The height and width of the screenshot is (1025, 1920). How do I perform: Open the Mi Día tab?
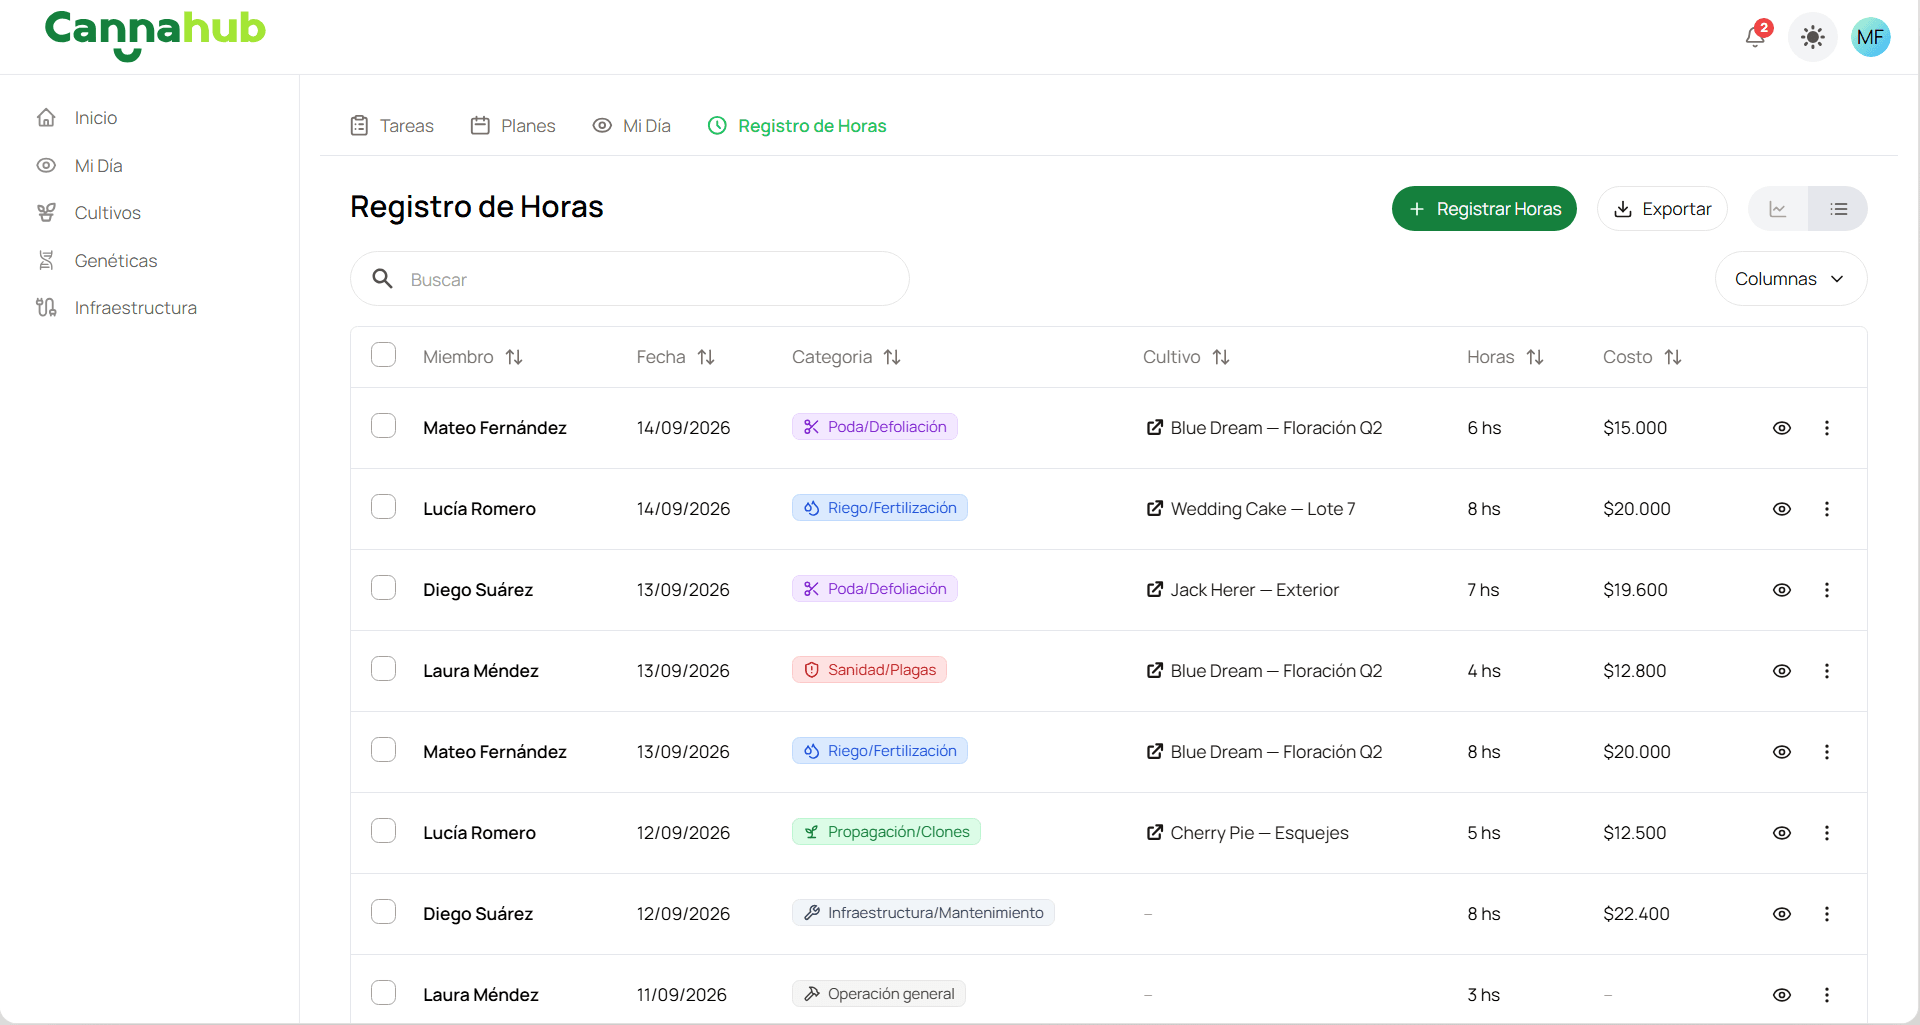[632, 126]
